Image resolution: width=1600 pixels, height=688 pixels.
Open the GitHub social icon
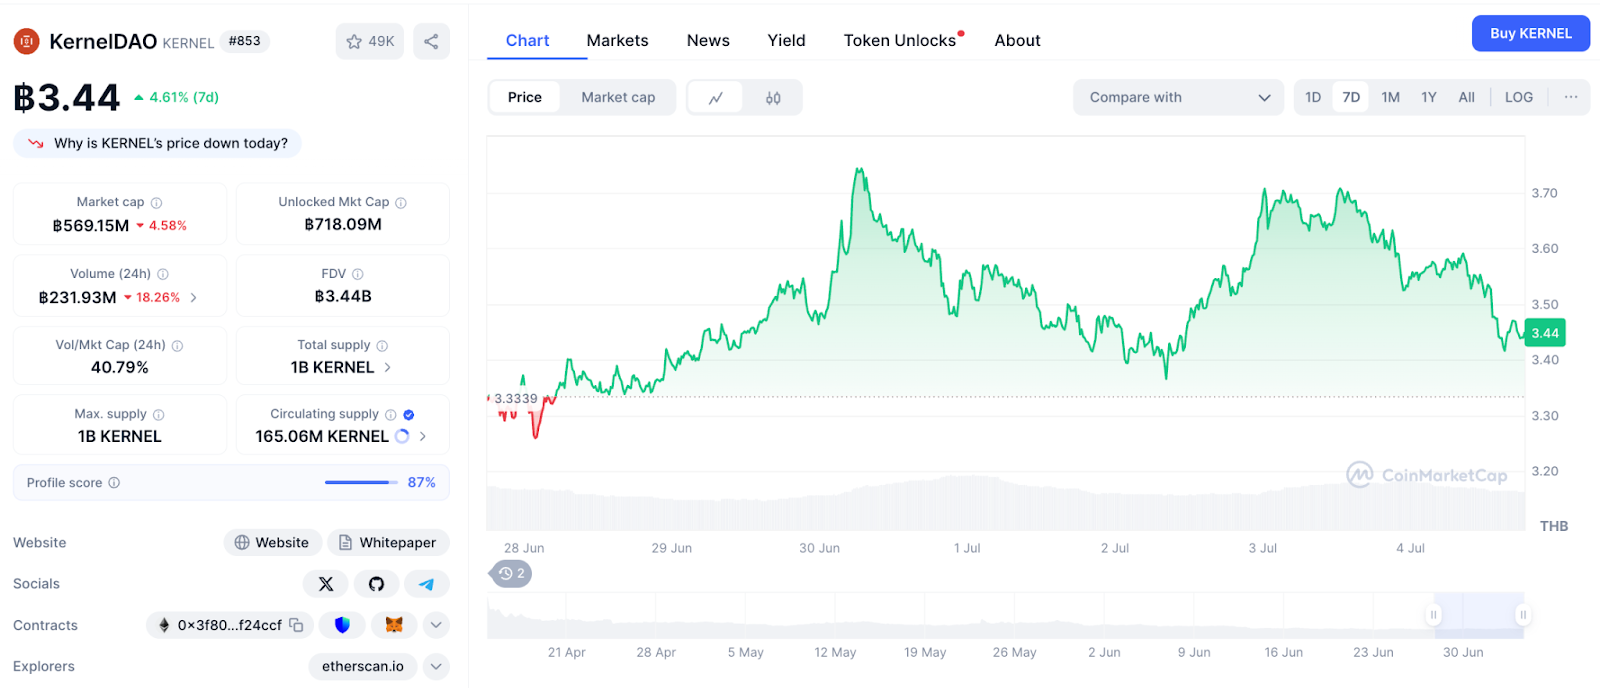[x=376, y=584]
